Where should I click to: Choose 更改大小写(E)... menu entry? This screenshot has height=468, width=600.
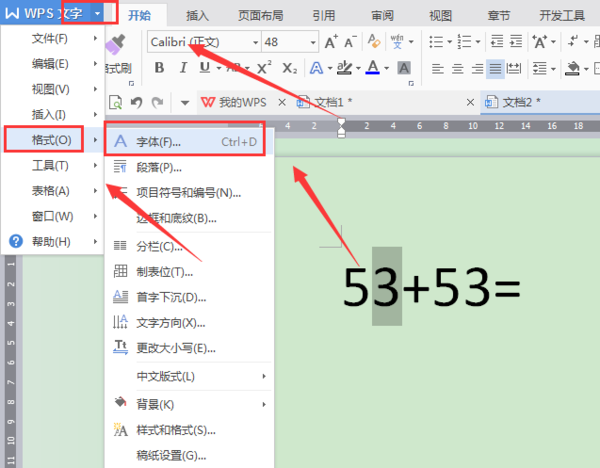click(190, 348)
